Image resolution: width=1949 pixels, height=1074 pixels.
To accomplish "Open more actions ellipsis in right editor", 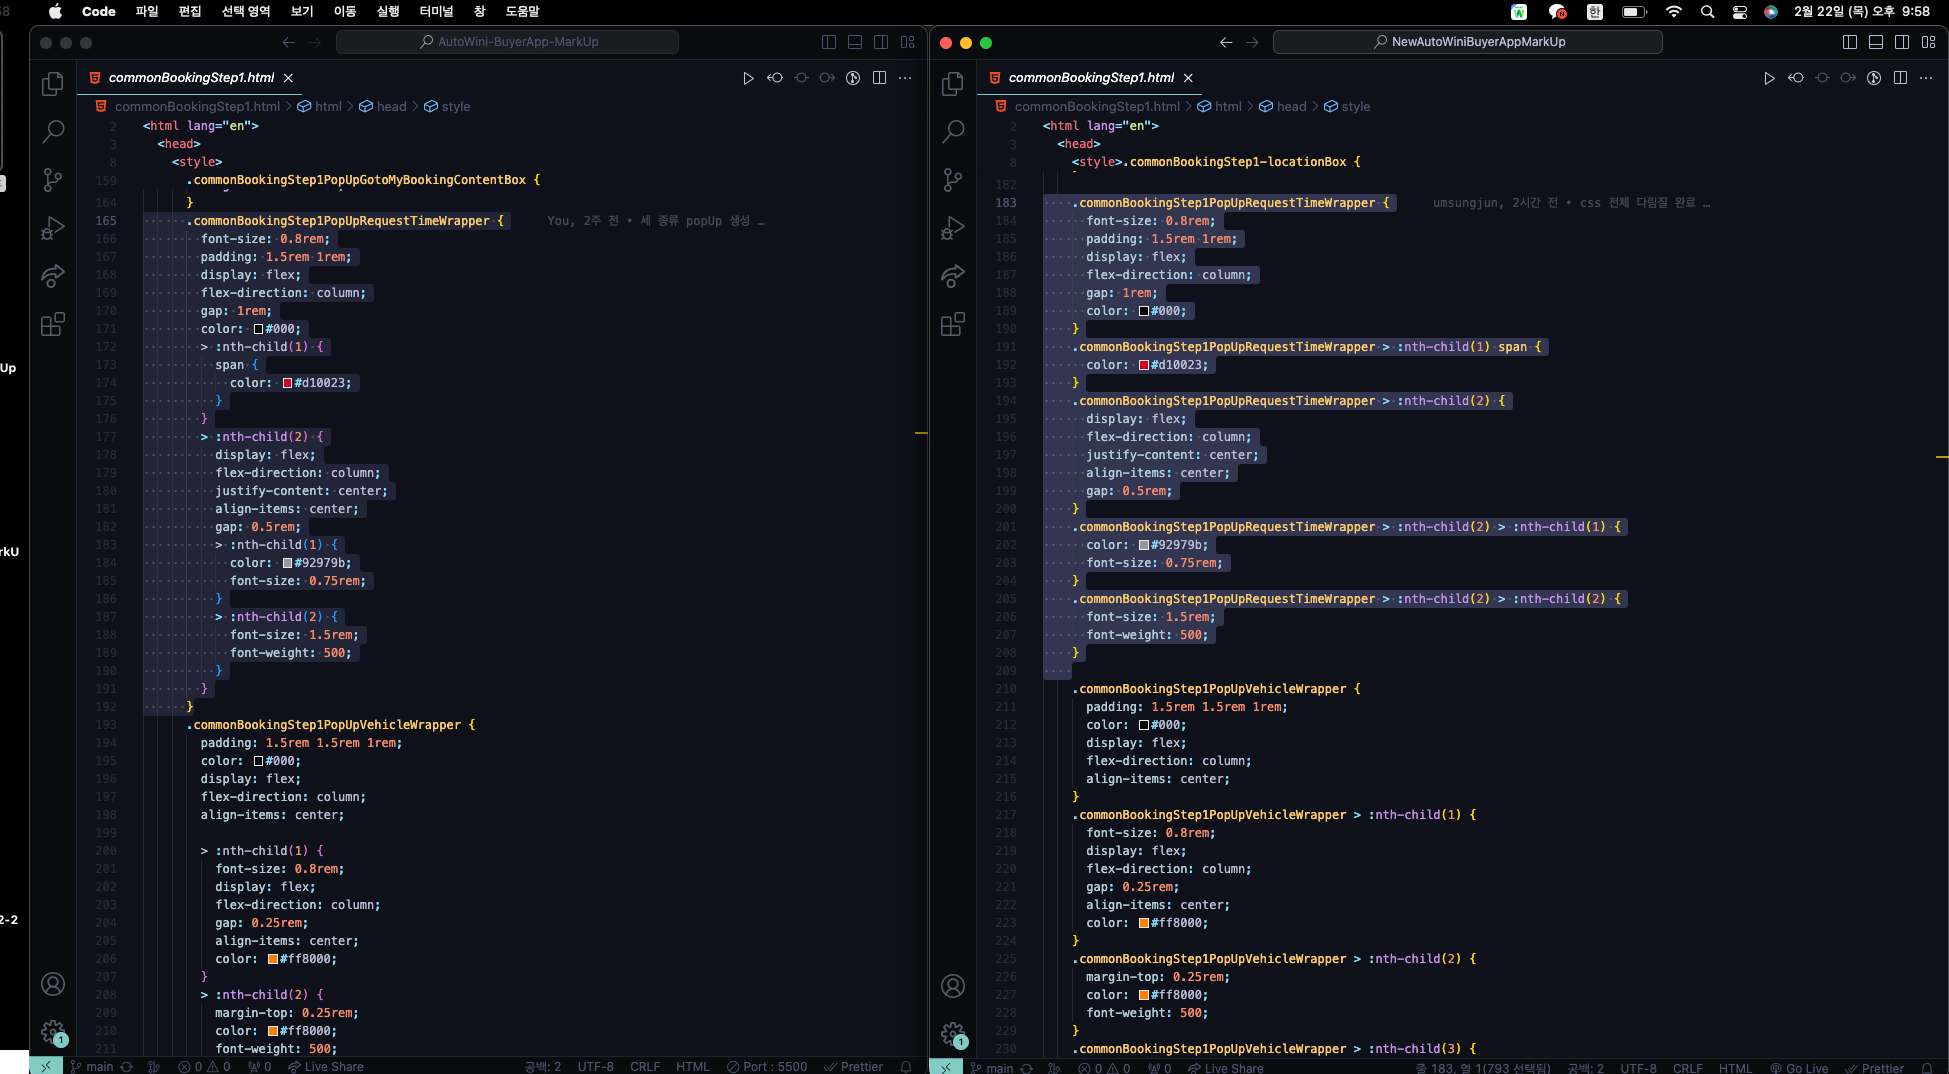I will [x=1926, y=78].
